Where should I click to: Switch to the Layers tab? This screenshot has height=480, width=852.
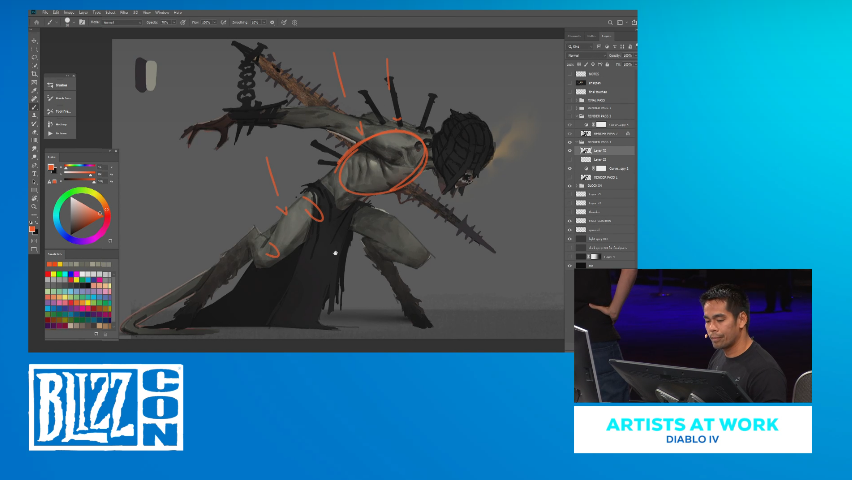tap(606, 36)
